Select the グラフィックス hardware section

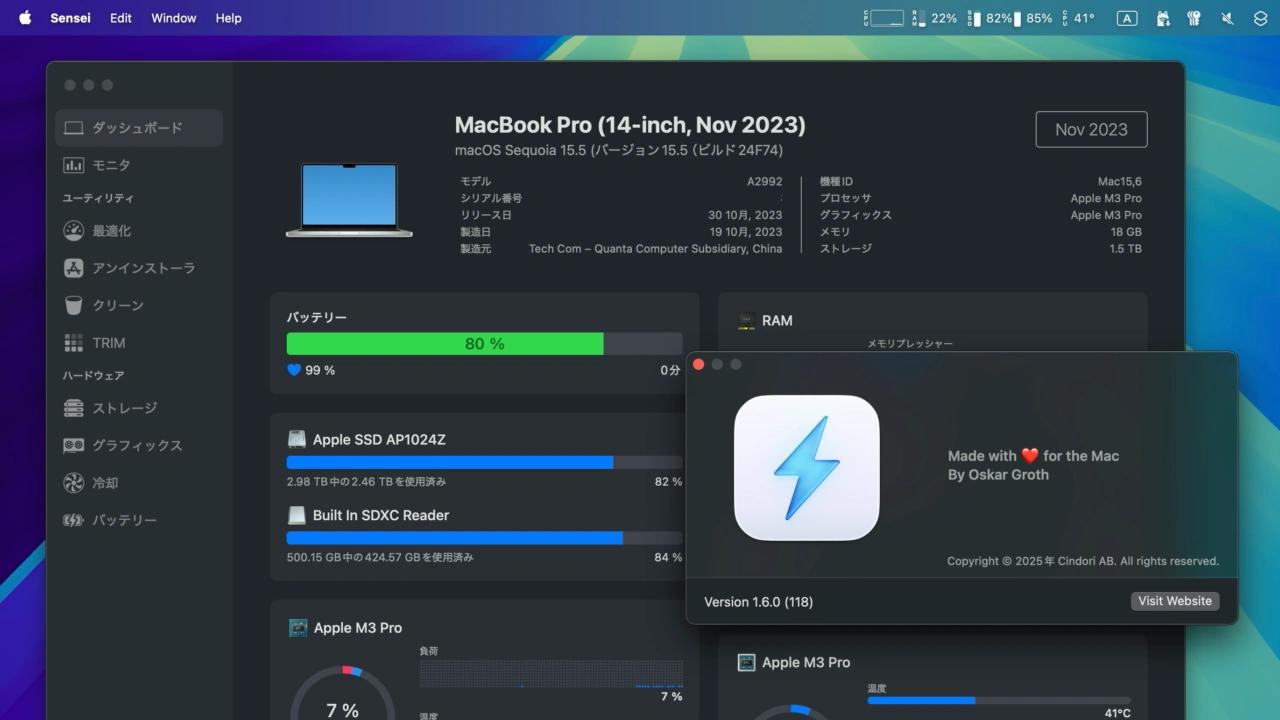(137, 446)
